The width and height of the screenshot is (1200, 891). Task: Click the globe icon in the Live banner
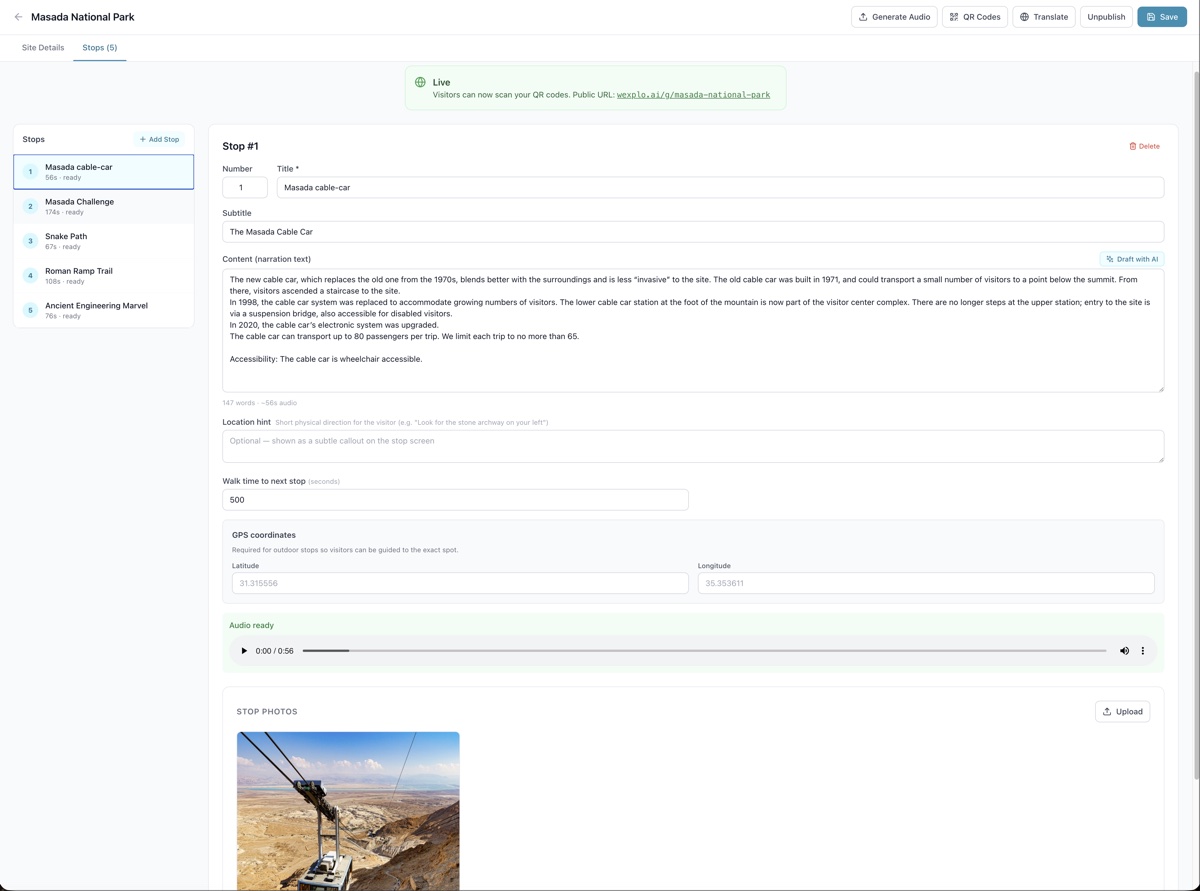[420, 82]
